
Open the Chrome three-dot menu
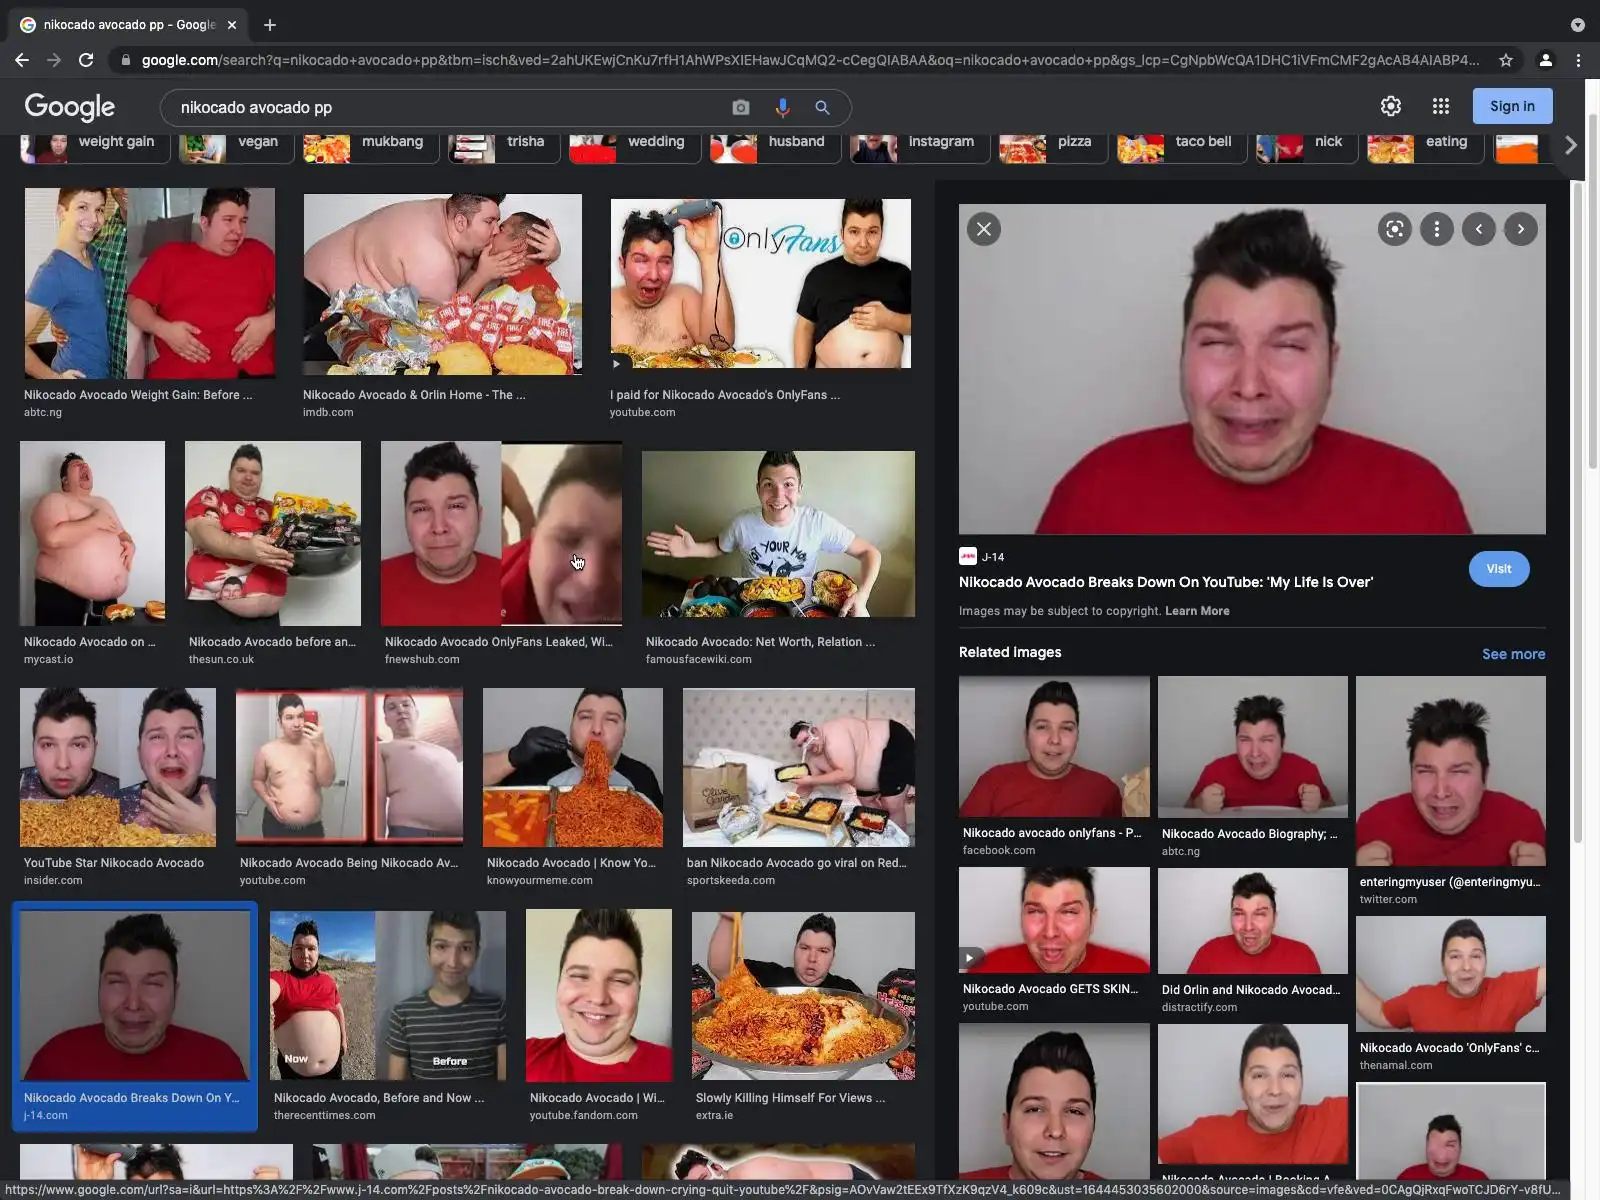point(1578,60)
